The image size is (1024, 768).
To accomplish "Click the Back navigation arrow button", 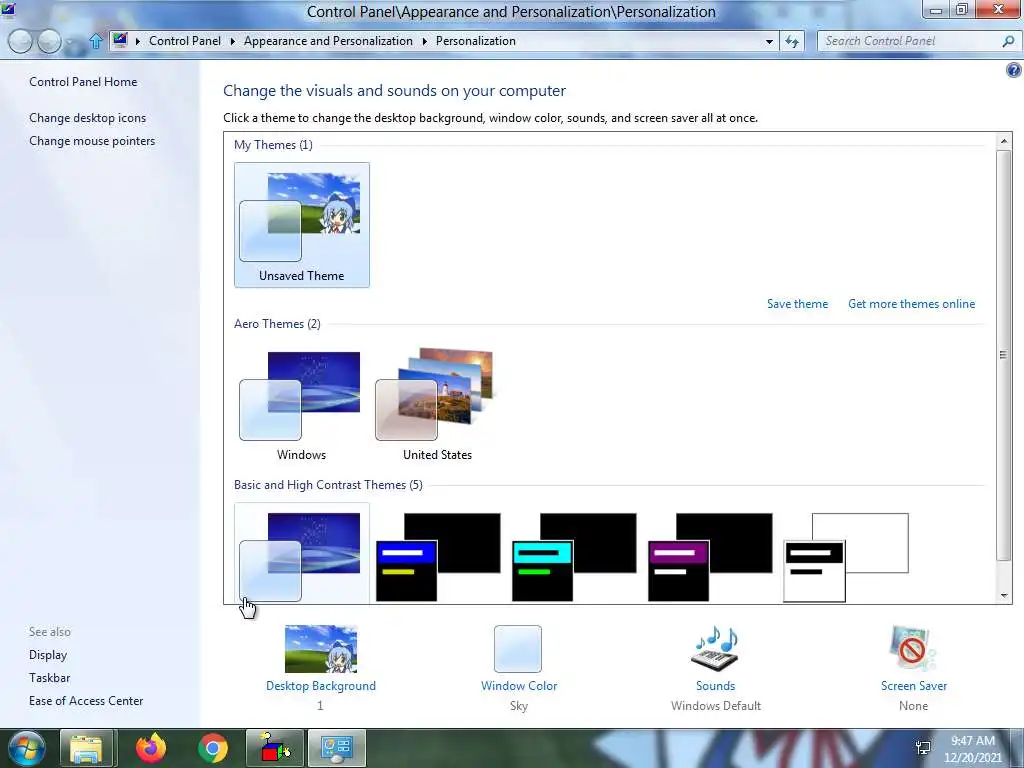I will pos(20,41).
